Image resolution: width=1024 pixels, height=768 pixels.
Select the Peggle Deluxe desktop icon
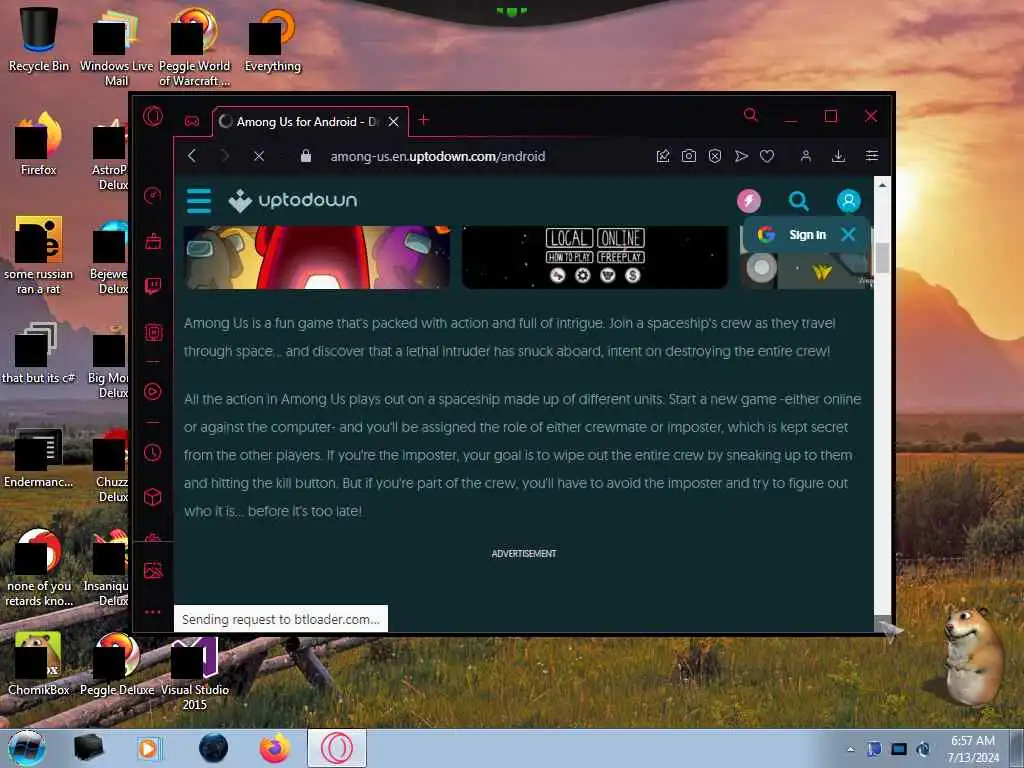click(117, 663)
